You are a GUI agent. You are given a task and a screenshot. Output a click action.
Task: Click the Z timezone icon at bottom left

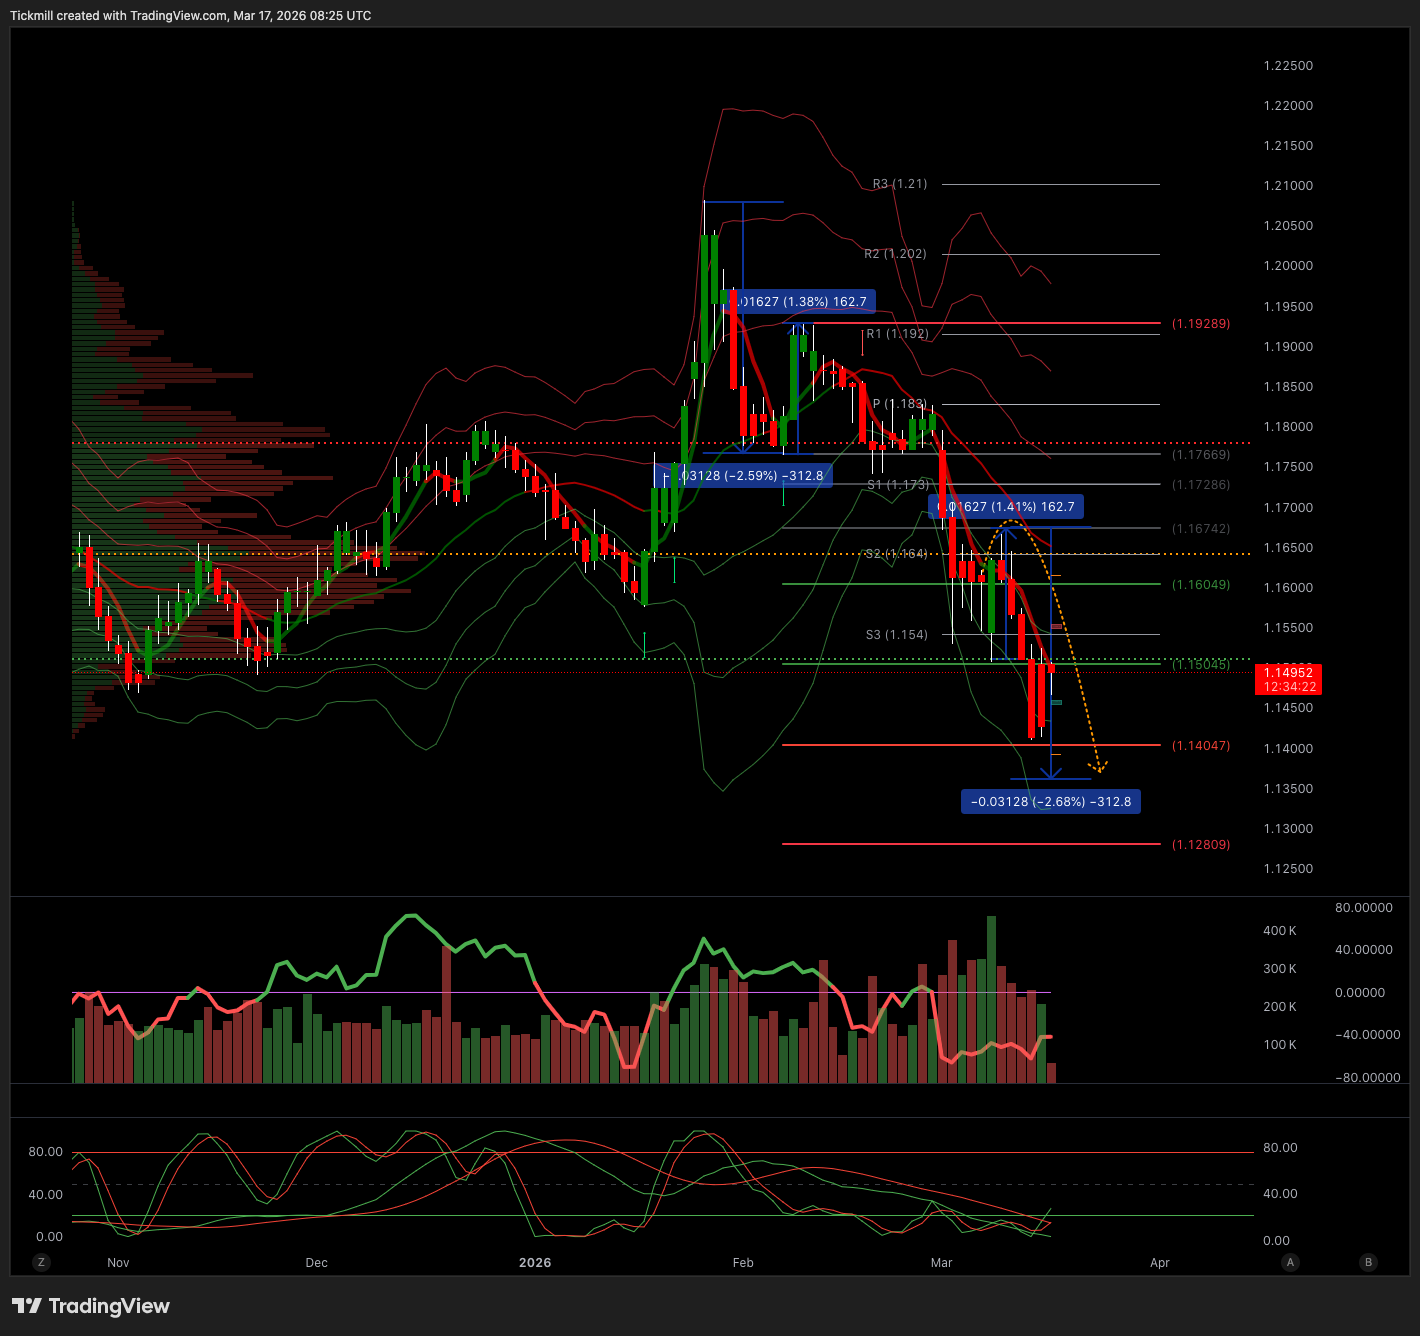click(x=41, y=1262)
